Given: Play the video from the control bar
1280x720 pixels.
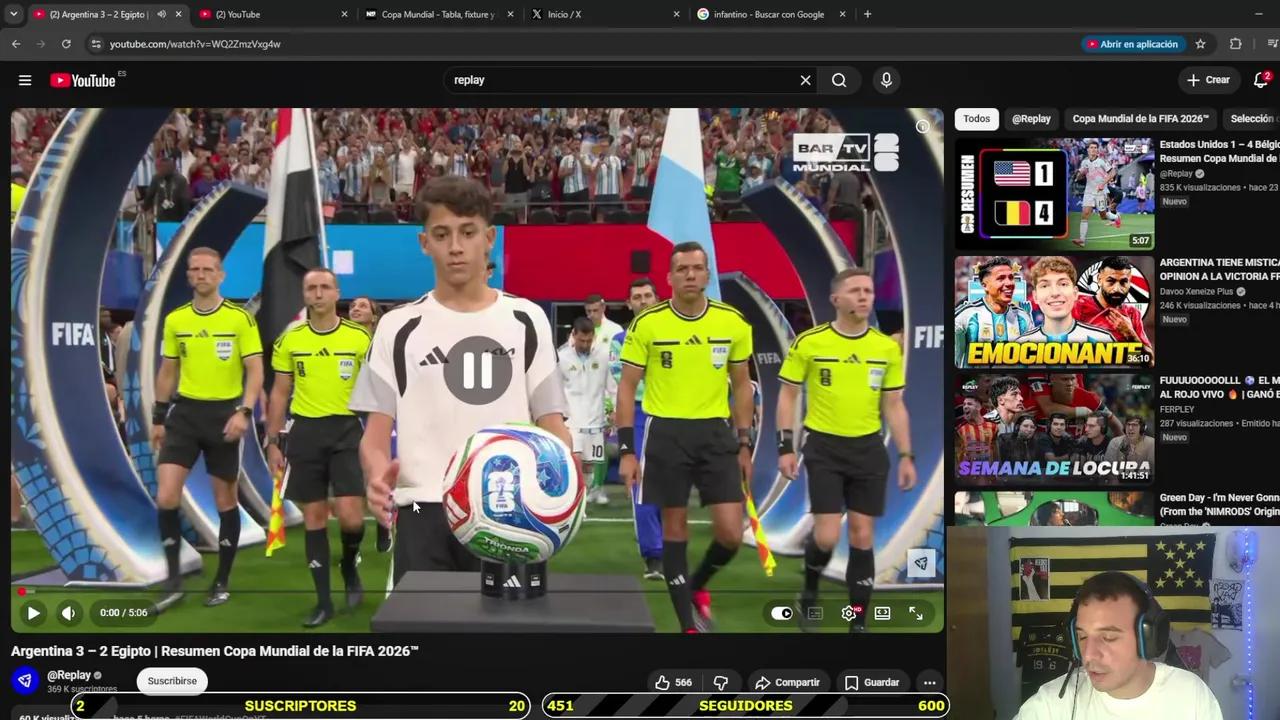Looking at the screenshot, I should pyautogui.click(x=33, y=613).
